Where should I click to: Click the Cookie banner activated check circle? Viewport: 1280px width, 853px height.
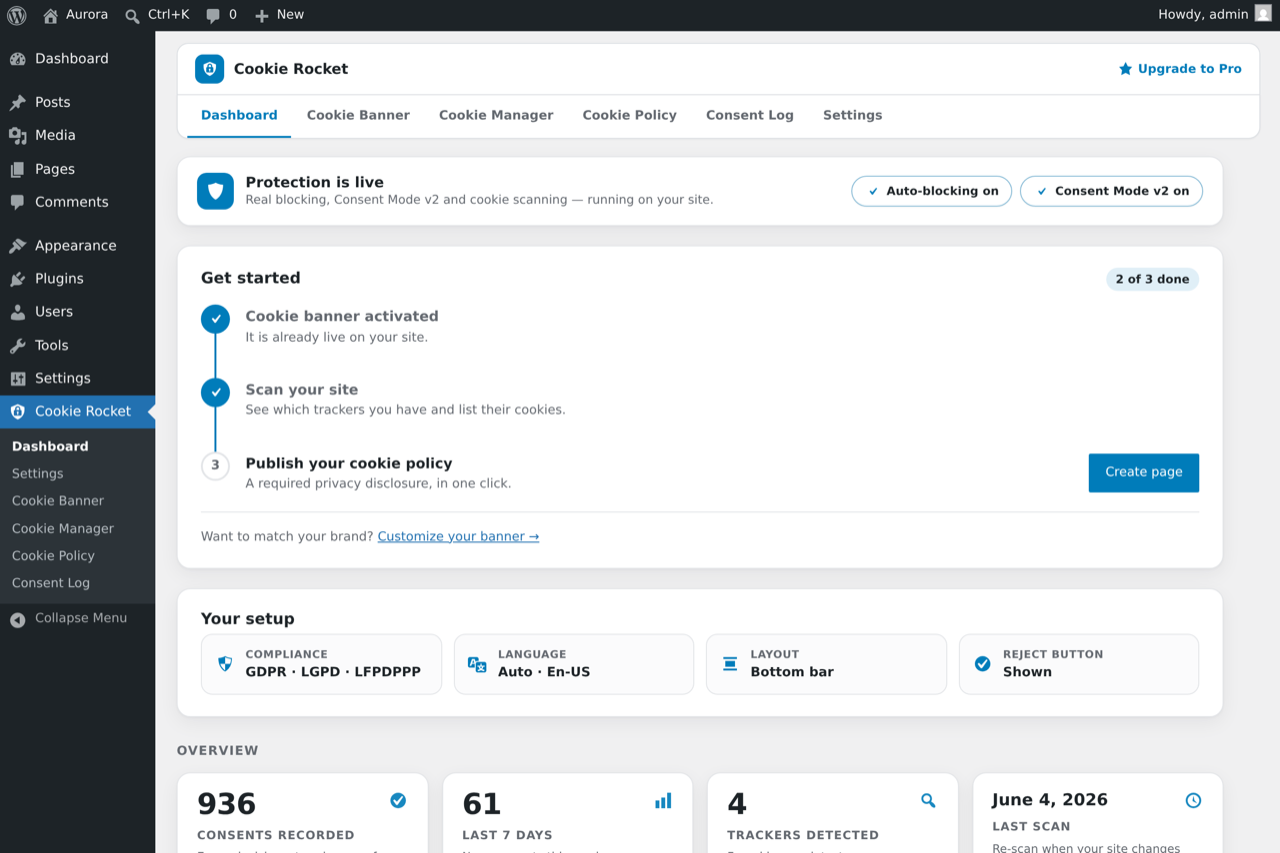click(215, 319)
